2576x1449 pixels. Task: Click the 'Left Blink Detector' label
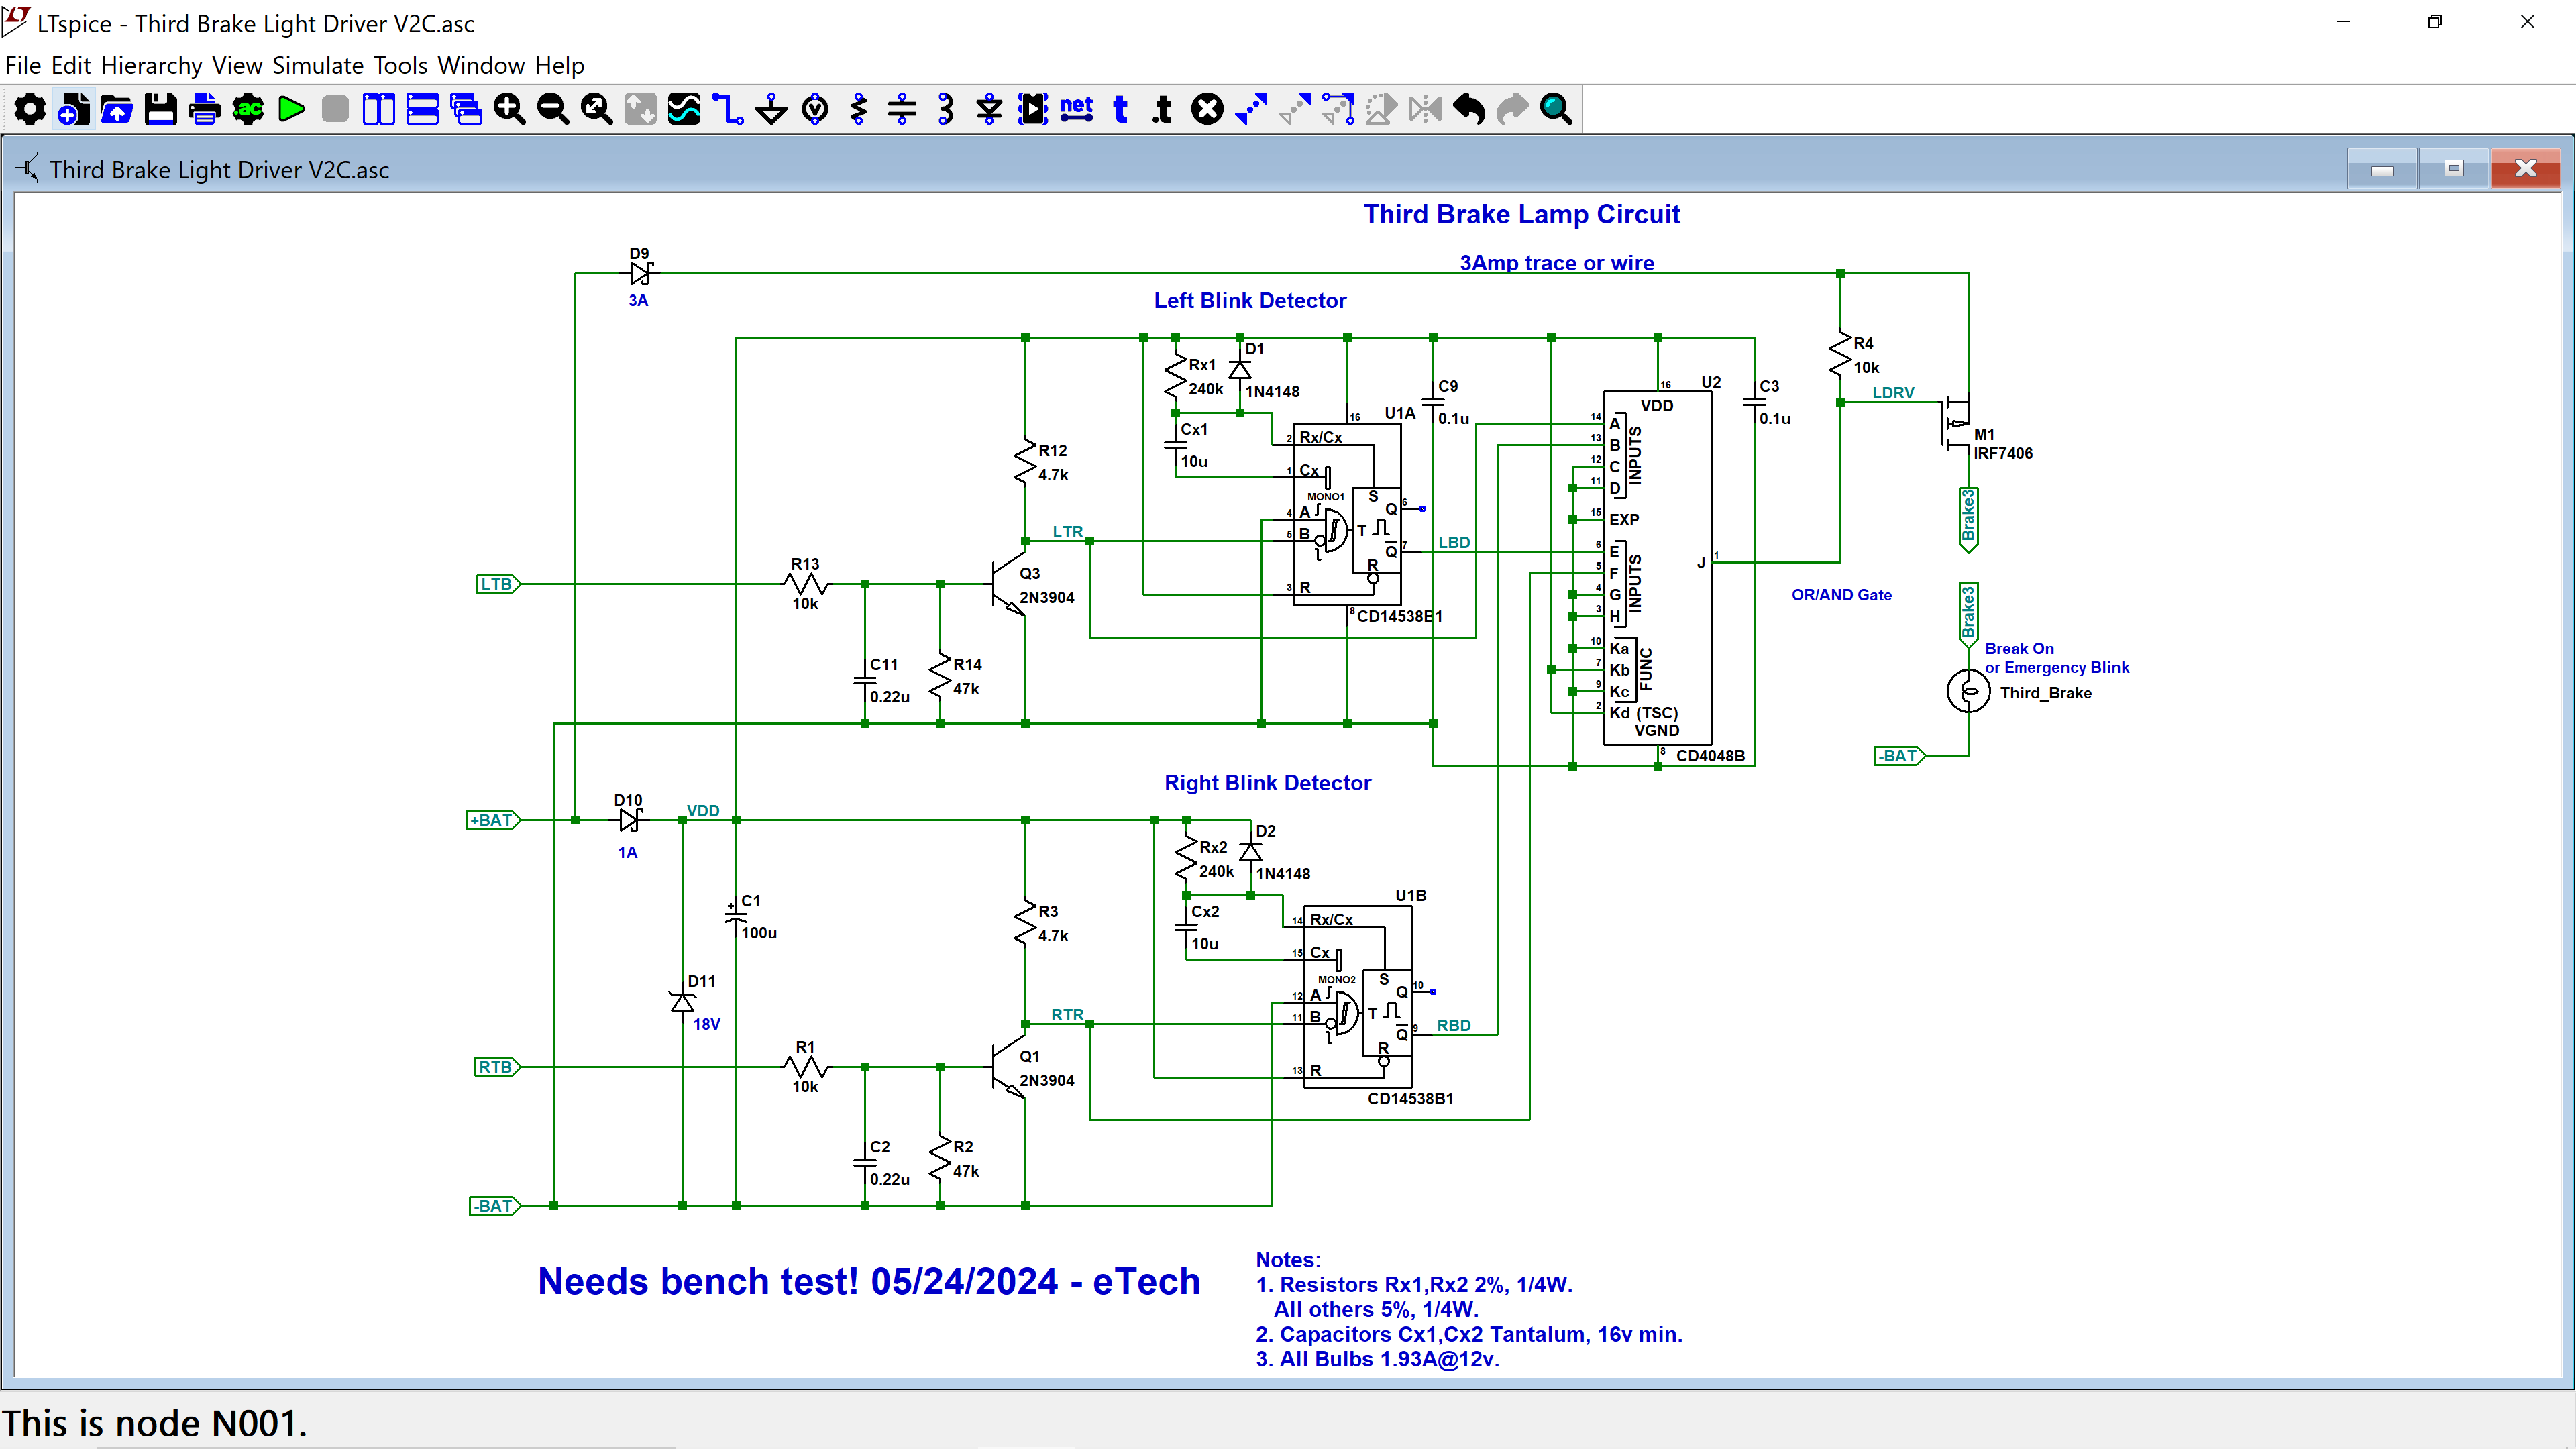pyautogui.click(x=1250, y=300)
